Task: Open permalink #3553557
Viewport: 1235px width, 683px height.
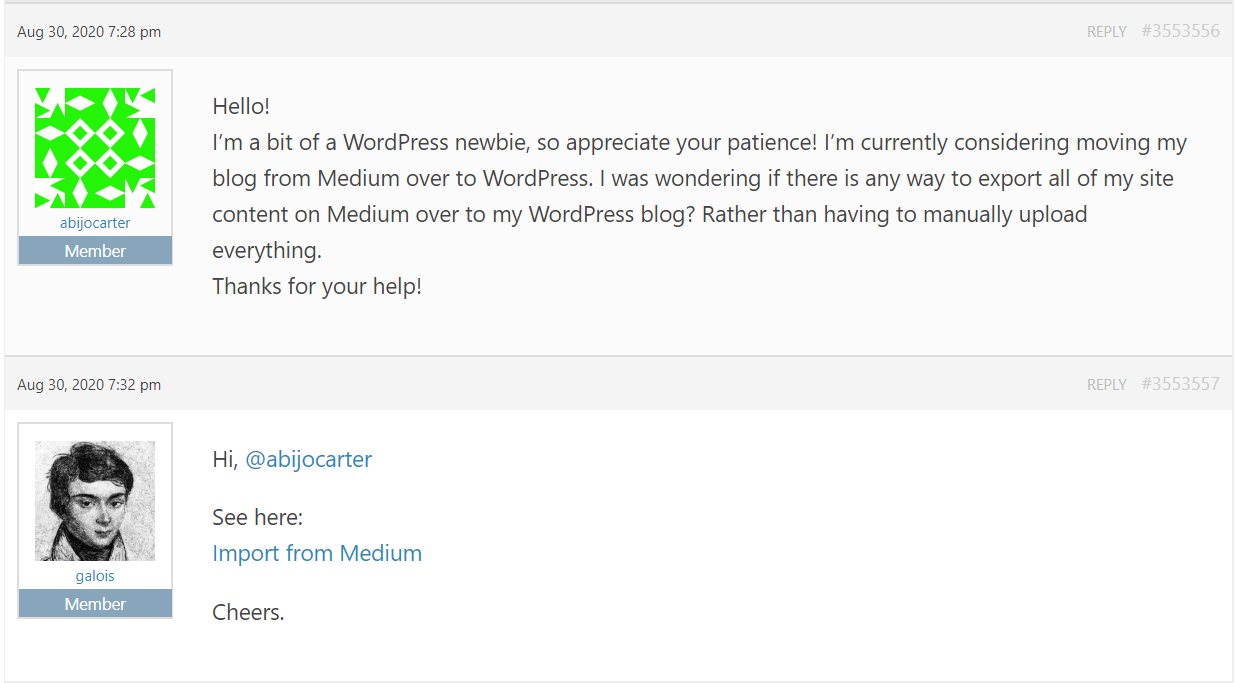Action: pyautogui.click(x=1180, y=384)
